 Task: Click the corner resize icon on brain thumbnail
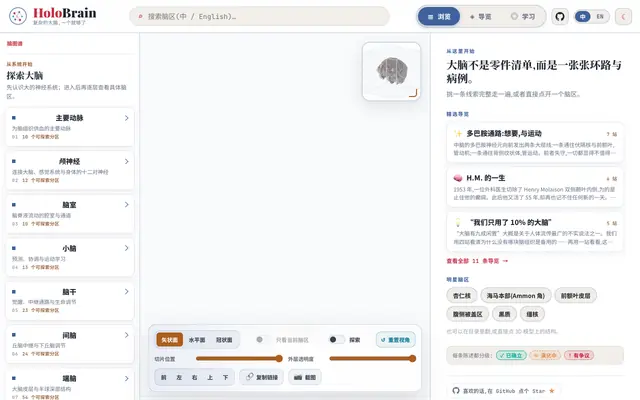click(x=413, y=93)
